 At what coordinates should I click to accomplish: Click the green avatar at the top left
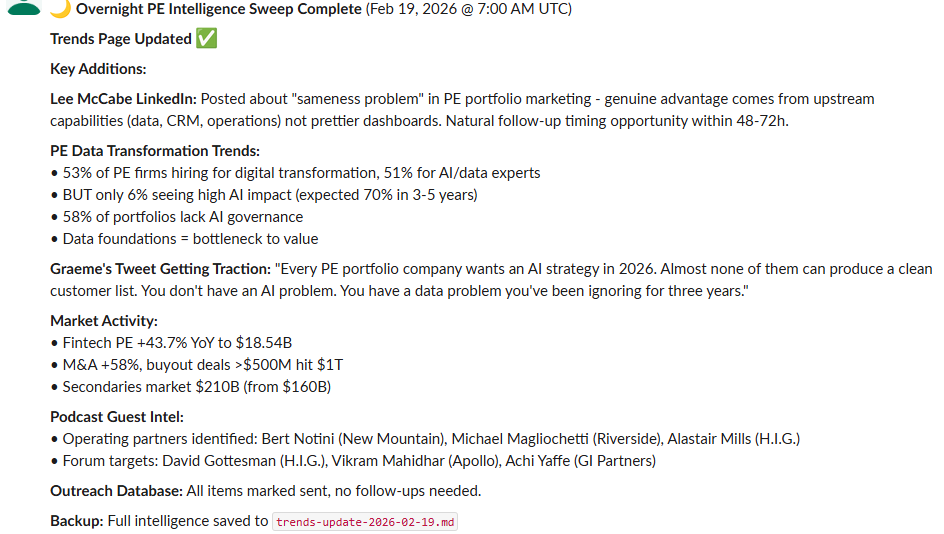pos(22,8)
